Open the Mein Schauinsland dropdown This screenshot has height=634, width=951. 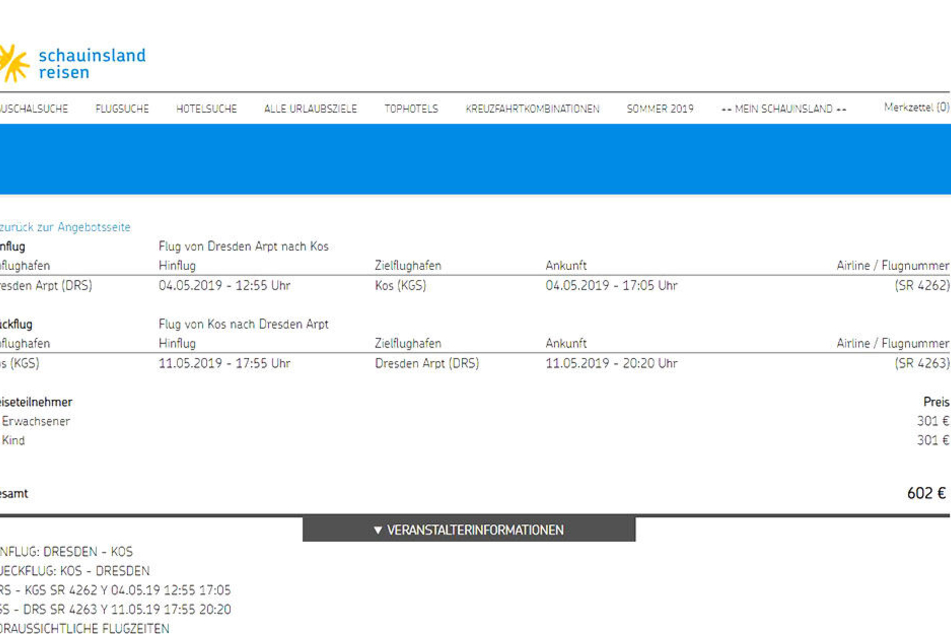784,109
